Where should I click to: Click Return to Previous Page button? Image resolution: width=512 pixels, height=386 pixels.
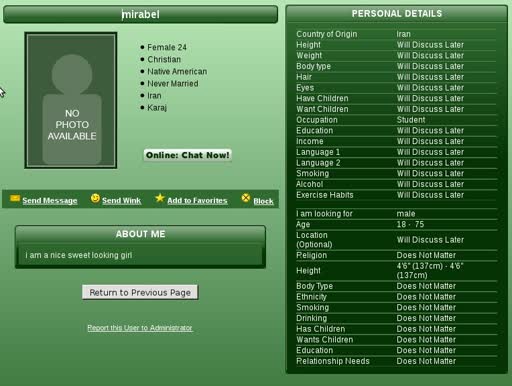click(140, 292)
